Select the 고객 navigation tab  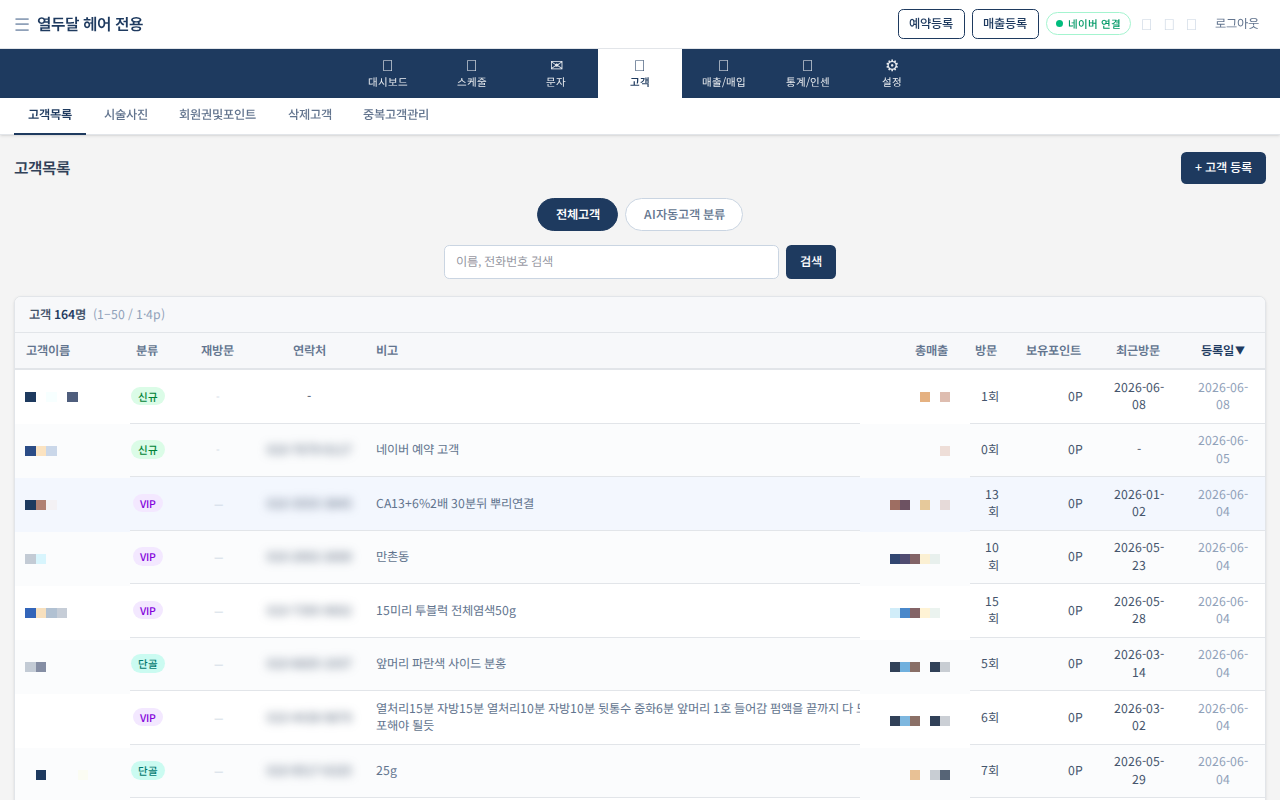pos(640,73)
